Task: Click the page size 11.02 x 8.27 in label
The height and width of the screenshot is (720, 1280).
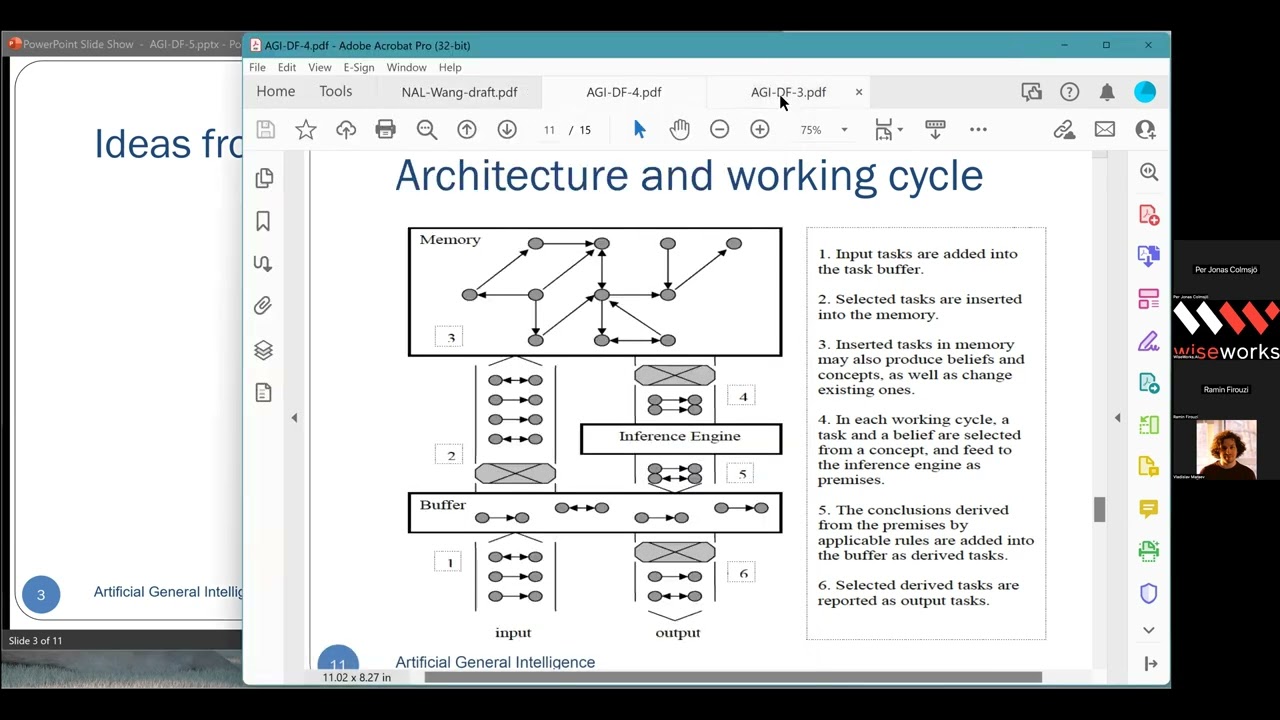Action: (x=357, y=677)
